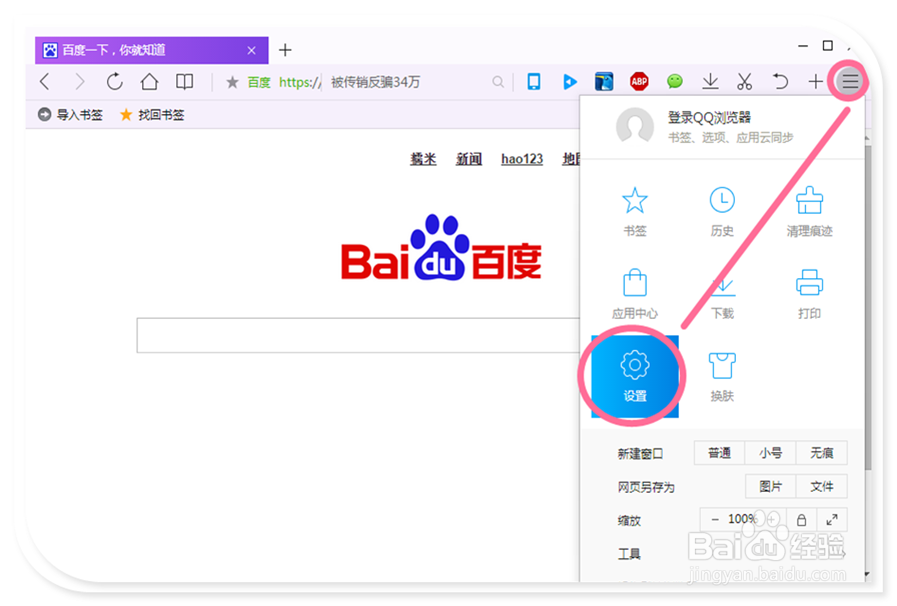Open the Settings (设置) panel
This screenshot has height=606, width=897.
633,376
